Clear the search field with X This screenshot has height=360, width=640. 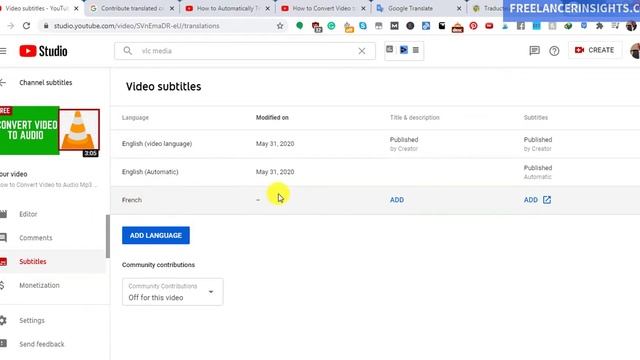pyautogui.click(x=362, y=51)
